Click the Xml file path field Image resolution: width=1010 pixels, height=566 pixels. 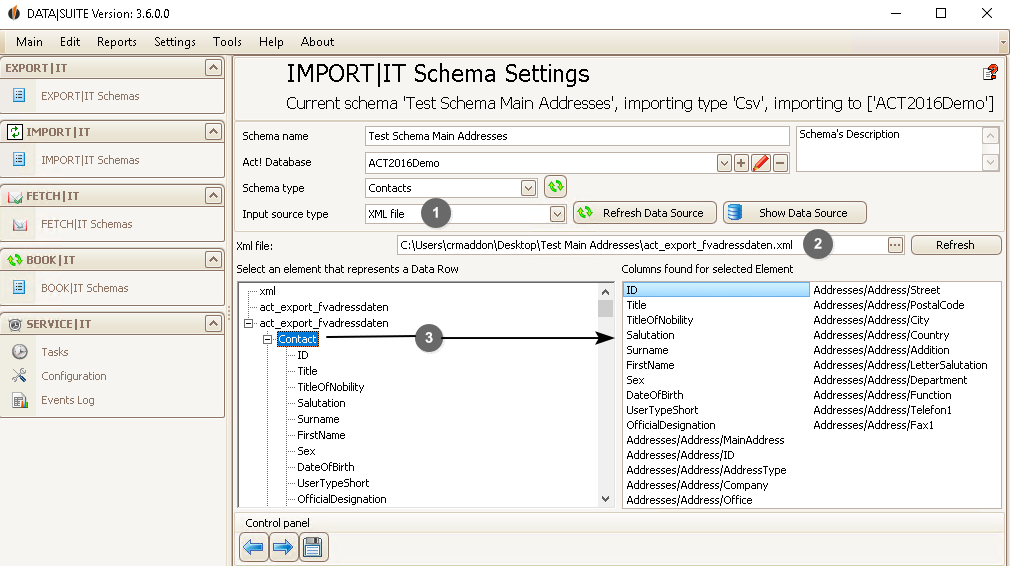tap(641, 245)
